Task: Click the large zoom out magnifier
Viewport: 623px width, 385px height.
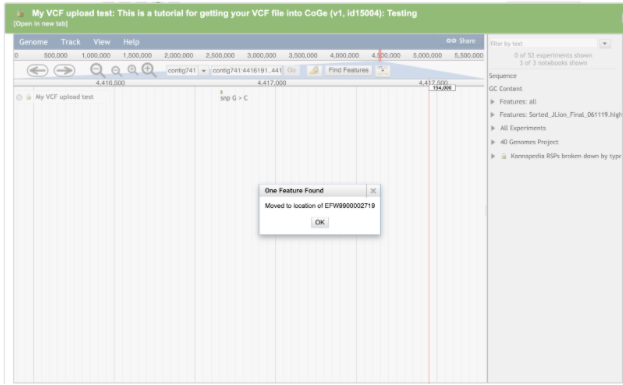Action: click(97, 70)
